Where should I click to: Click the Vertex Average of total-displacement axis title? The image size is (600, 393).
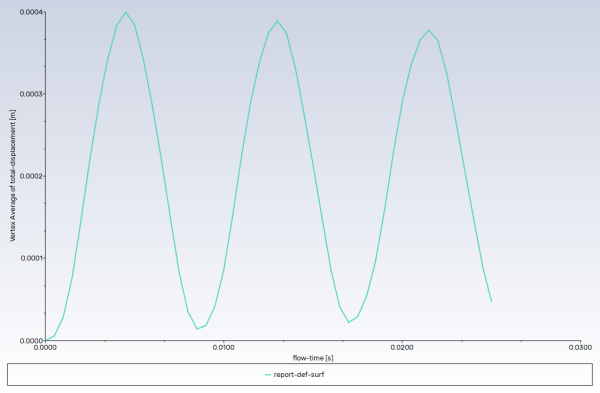(13, 176)
